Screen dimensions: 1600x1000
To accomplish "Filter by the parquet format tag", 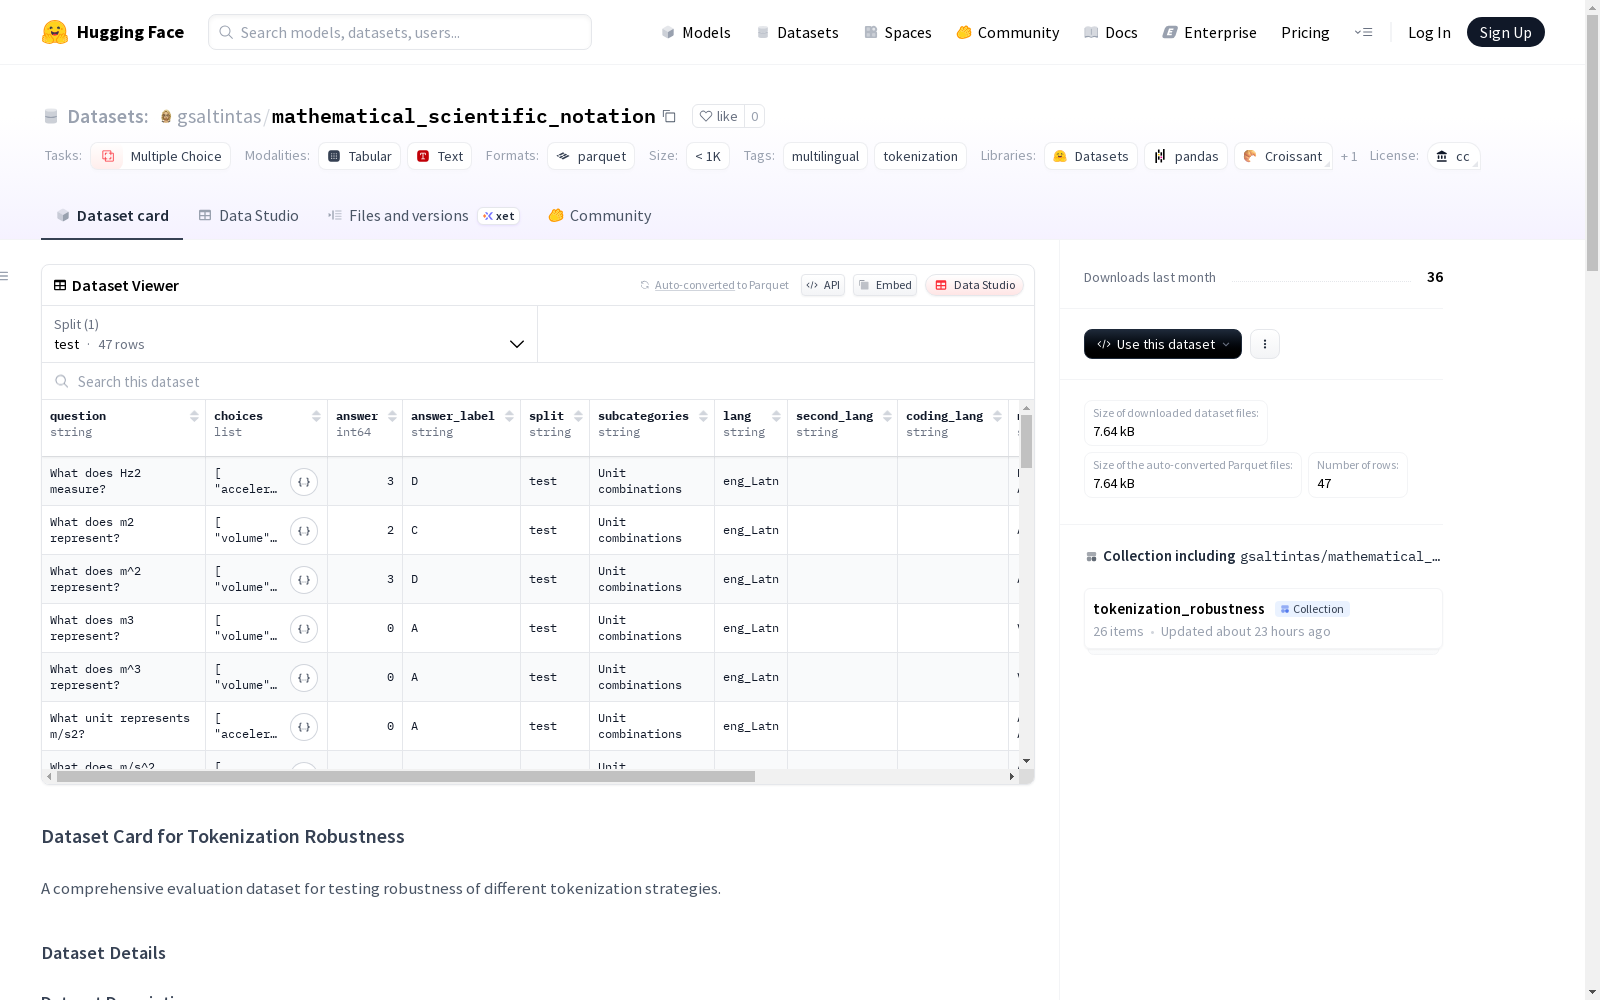I will pos(591,156).
